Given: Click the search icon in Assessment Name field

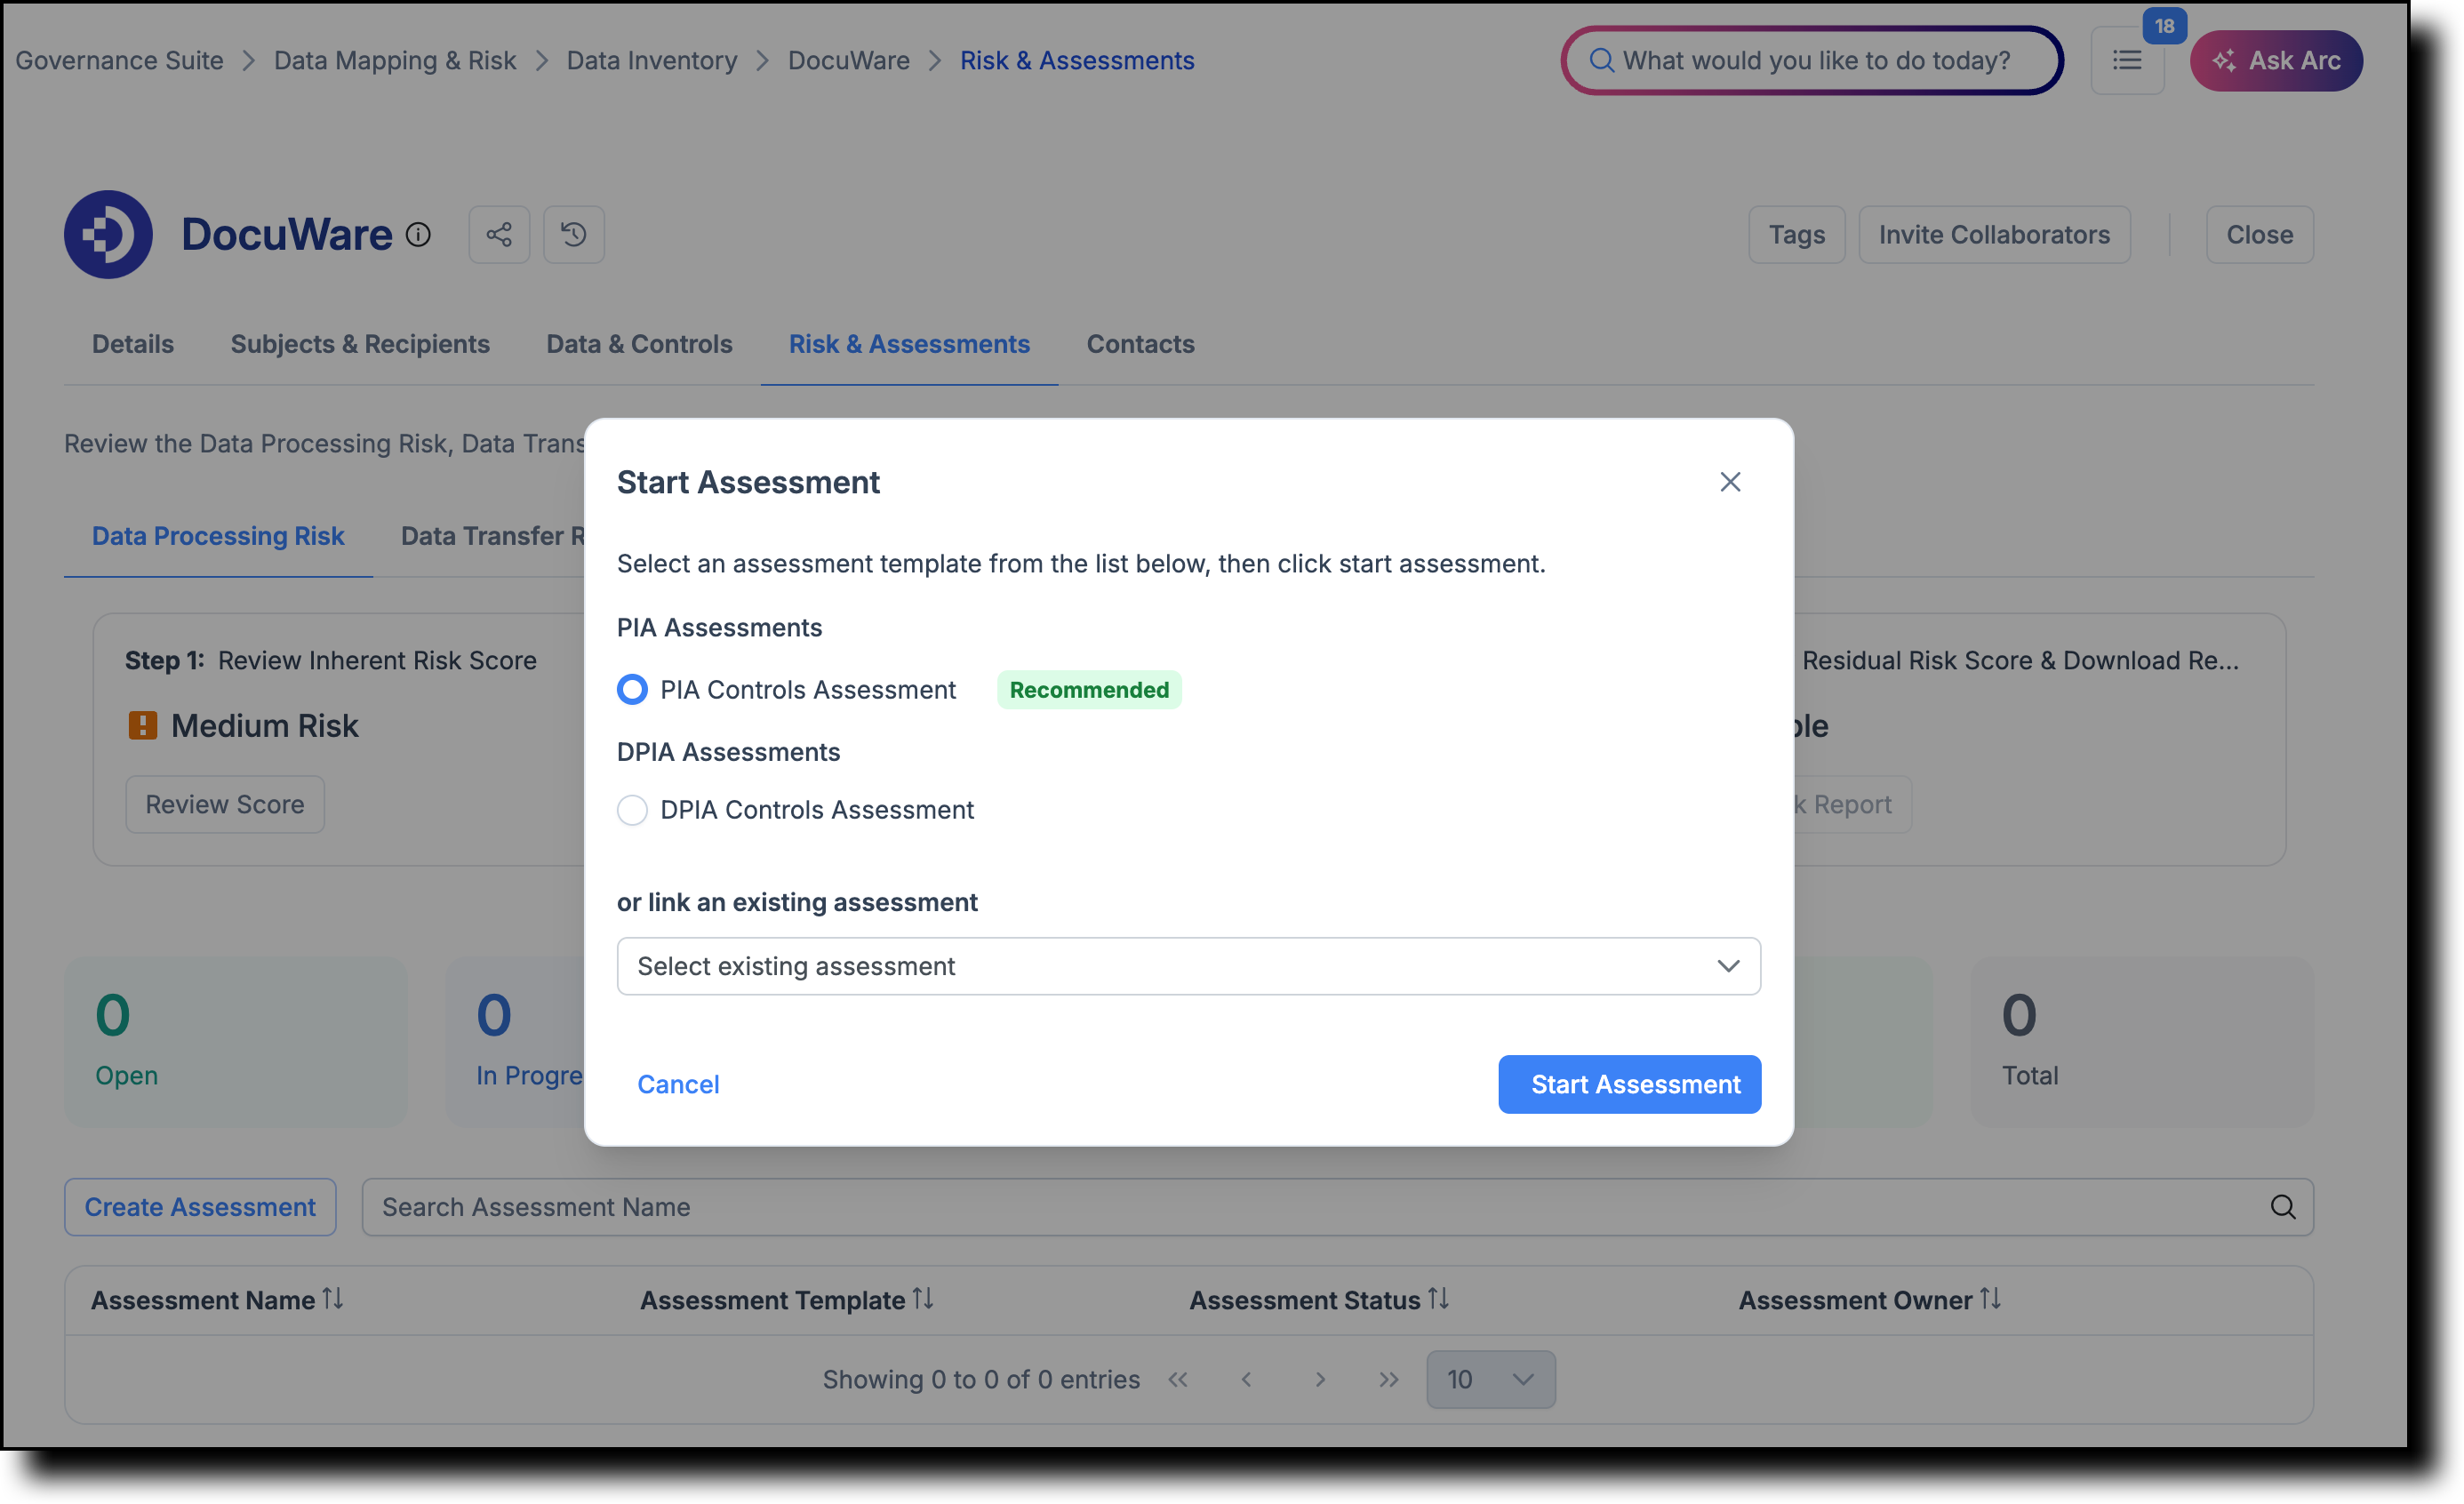Looking at the screenshot, I should pos(2282,1207).
